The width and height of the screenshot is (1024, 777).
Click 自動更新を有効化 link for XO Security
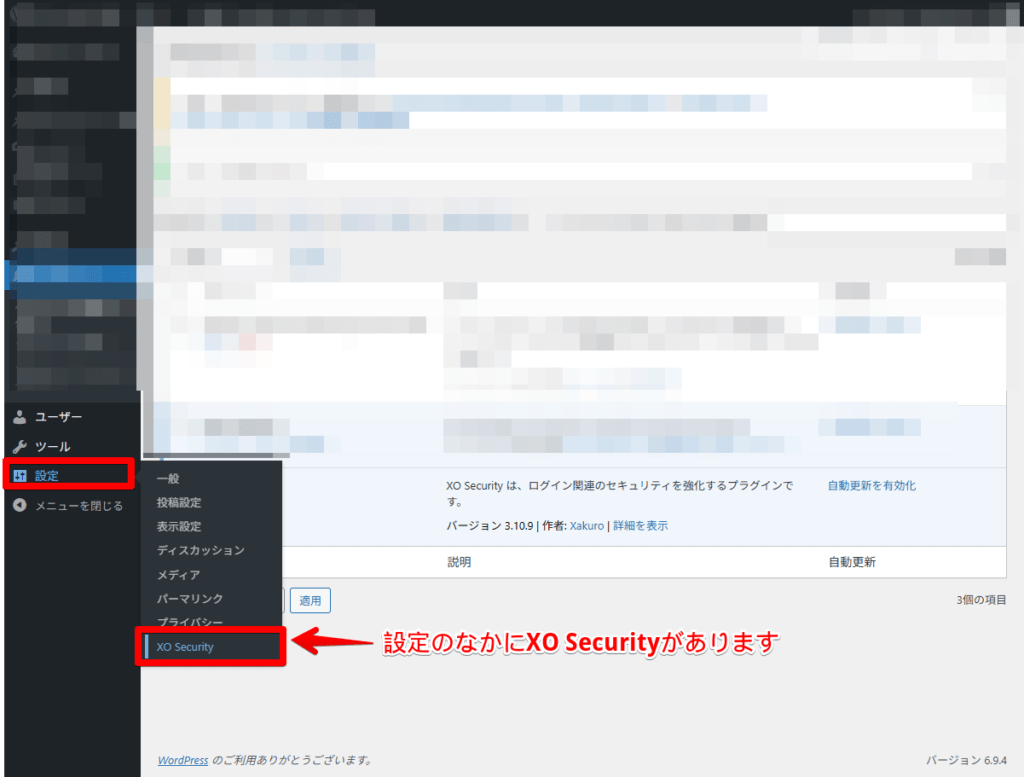[x=872, y=486]
